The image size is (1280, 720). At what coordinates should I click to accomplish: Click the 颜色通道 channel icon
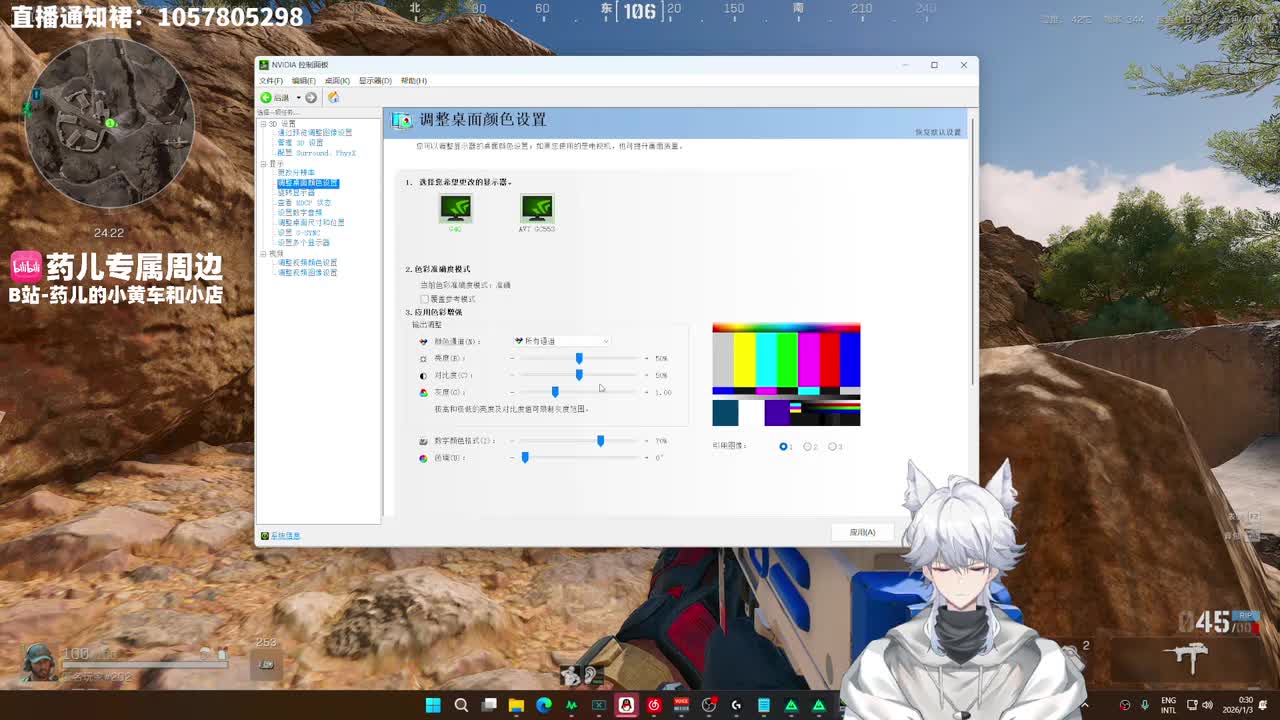(x=423, y=341)
